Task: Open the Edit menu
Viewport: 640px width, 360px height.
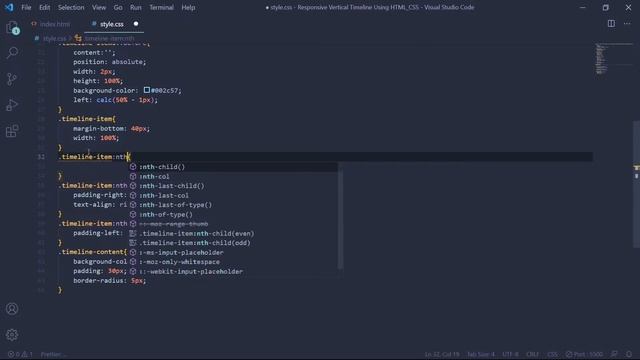Action: coord(44,7)
